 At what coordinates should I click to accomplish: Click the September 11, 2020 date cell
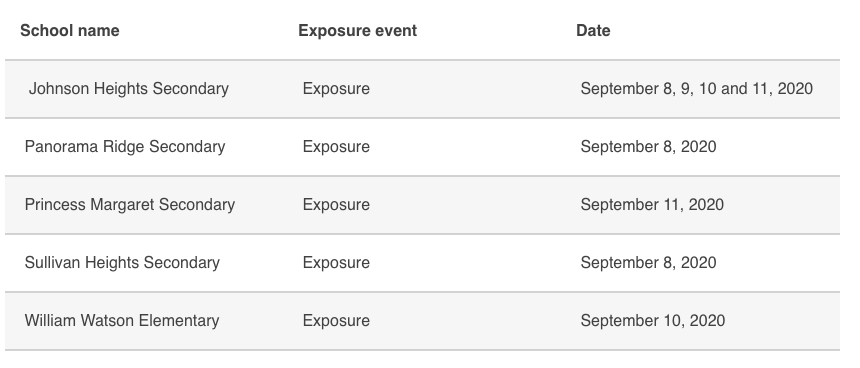pyautogui.click(x=652, y=205)
